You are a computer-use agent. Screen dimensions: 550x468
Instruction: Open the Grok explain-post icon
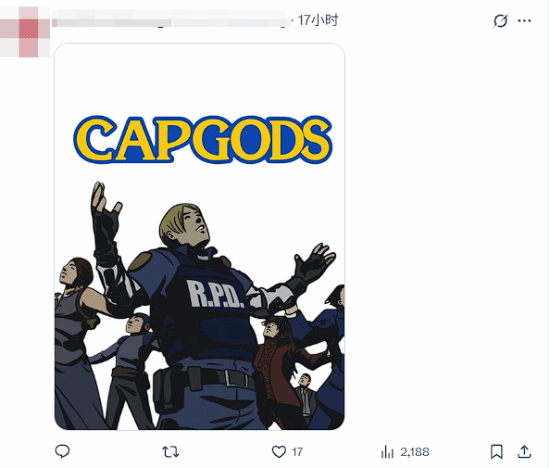[500, 21]
